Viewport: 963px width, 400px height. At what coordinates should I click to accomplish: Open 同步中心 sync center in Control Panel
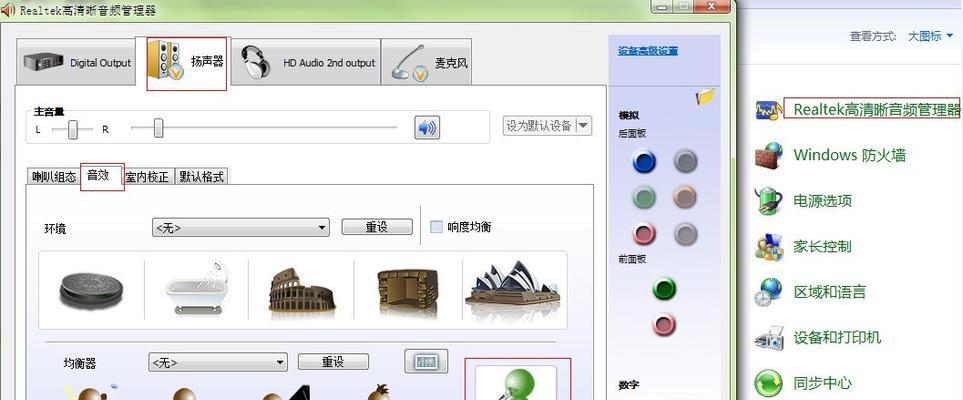coord(822,383)
